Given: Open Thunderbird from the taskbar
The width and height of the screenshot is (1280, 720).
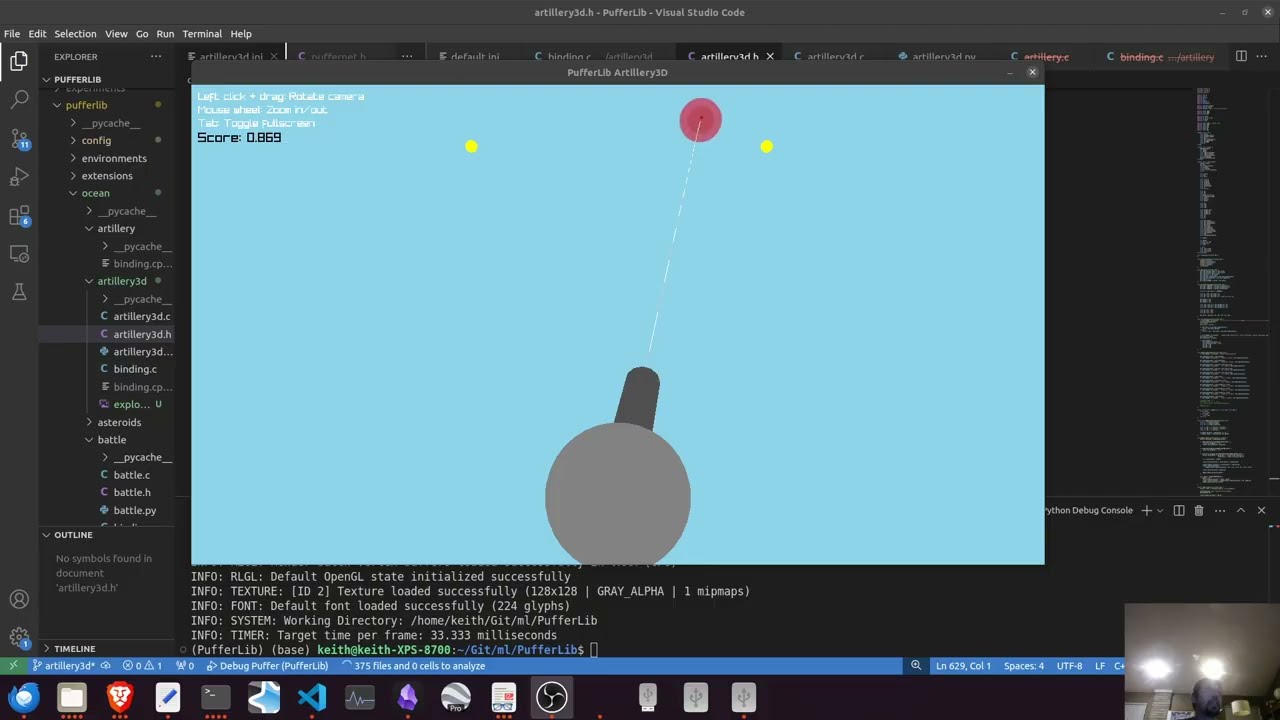Looking at the screenshot, I should 24,697.
